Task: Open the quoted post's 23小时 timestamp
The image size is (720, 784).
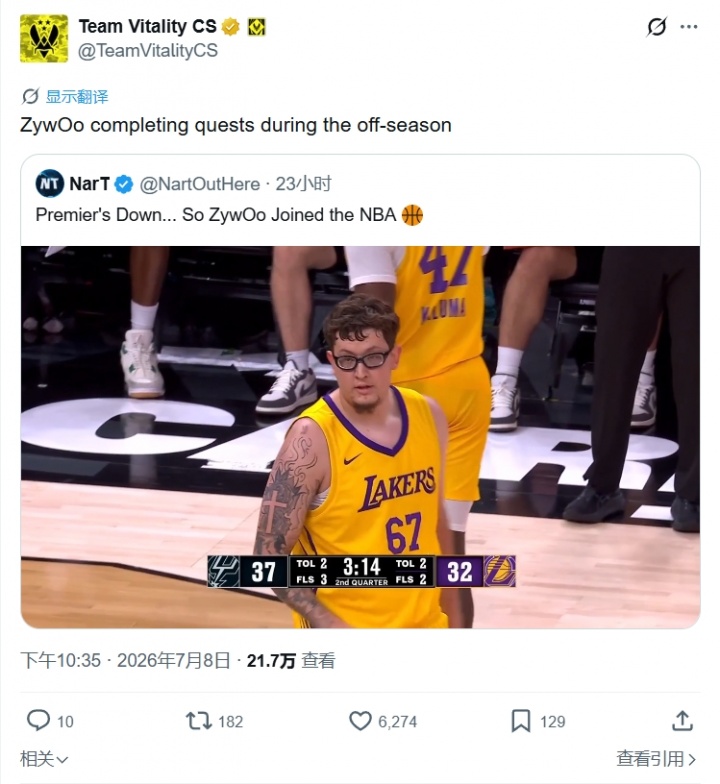Action: pyautogui.click(x=304, y=184)
